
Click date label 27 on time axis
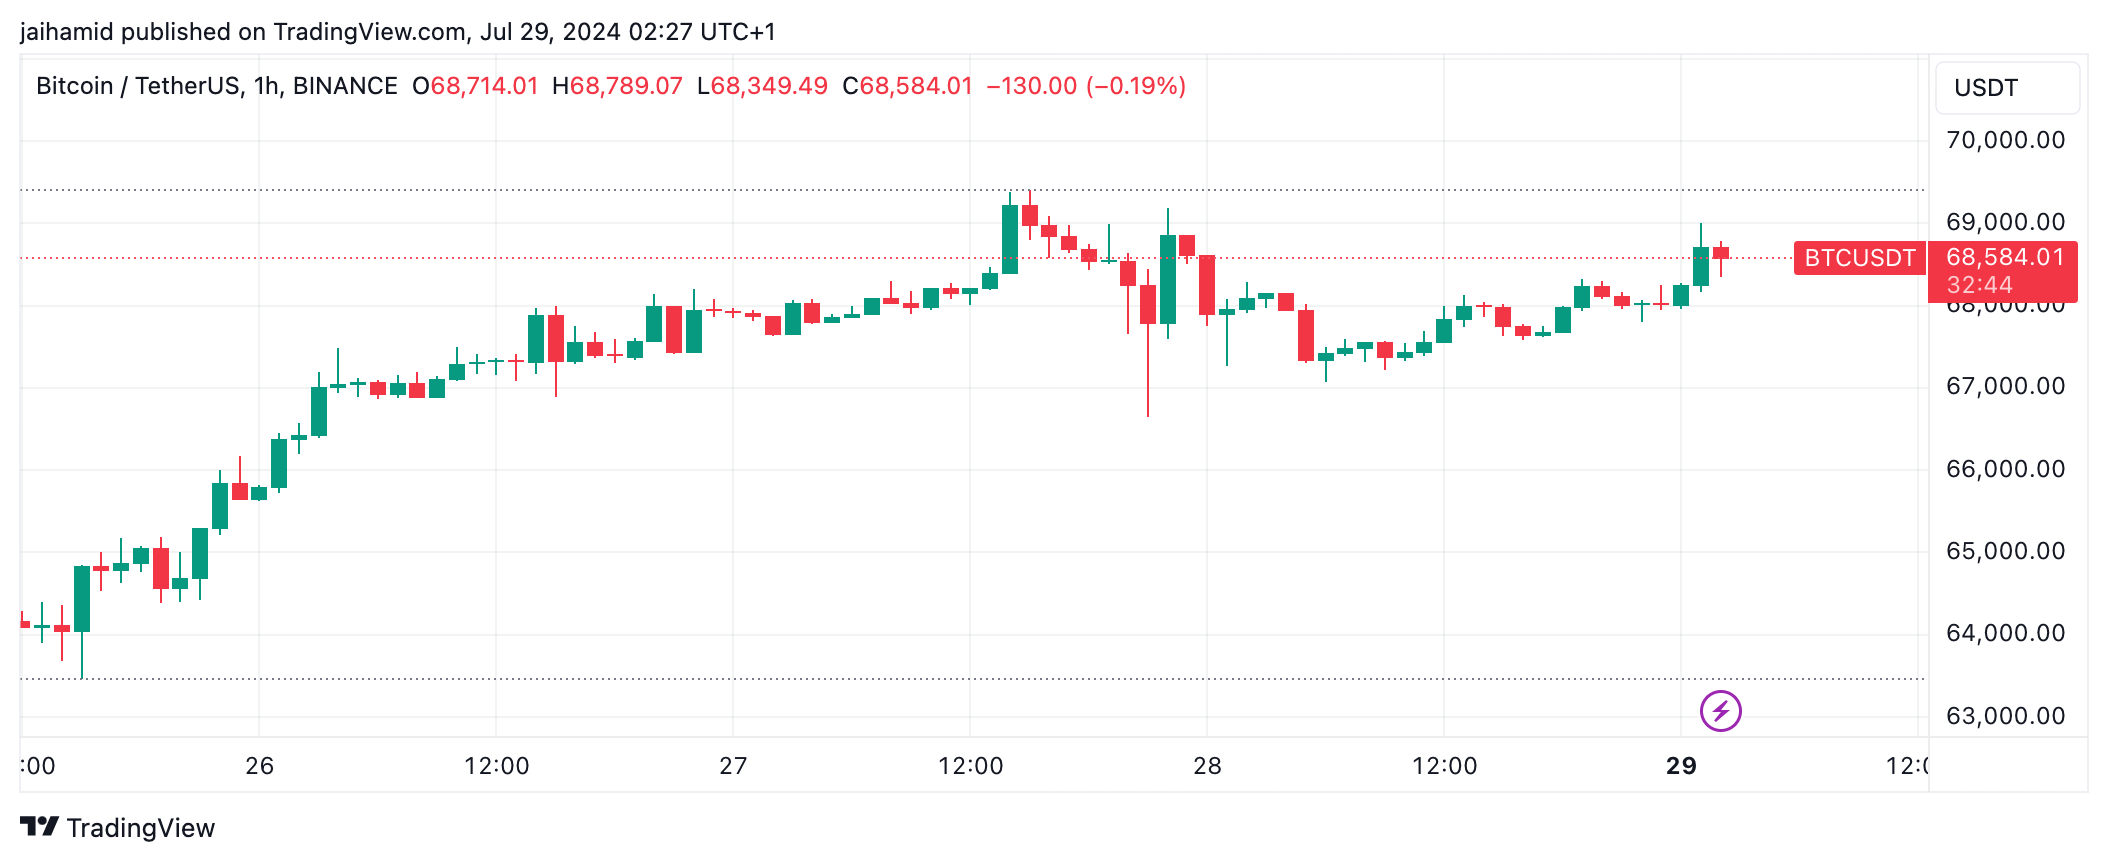pyautogui.click(x=733, y=766)
